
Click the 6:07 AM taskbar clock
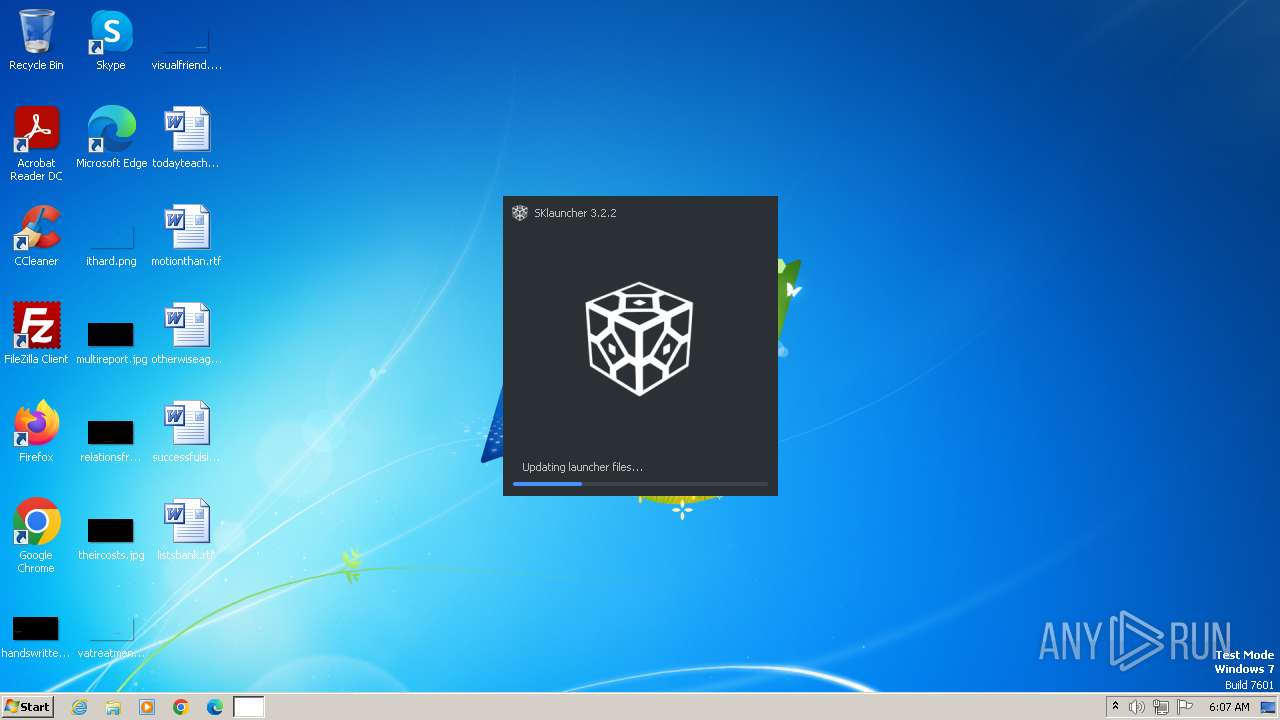click(1229, 707)
